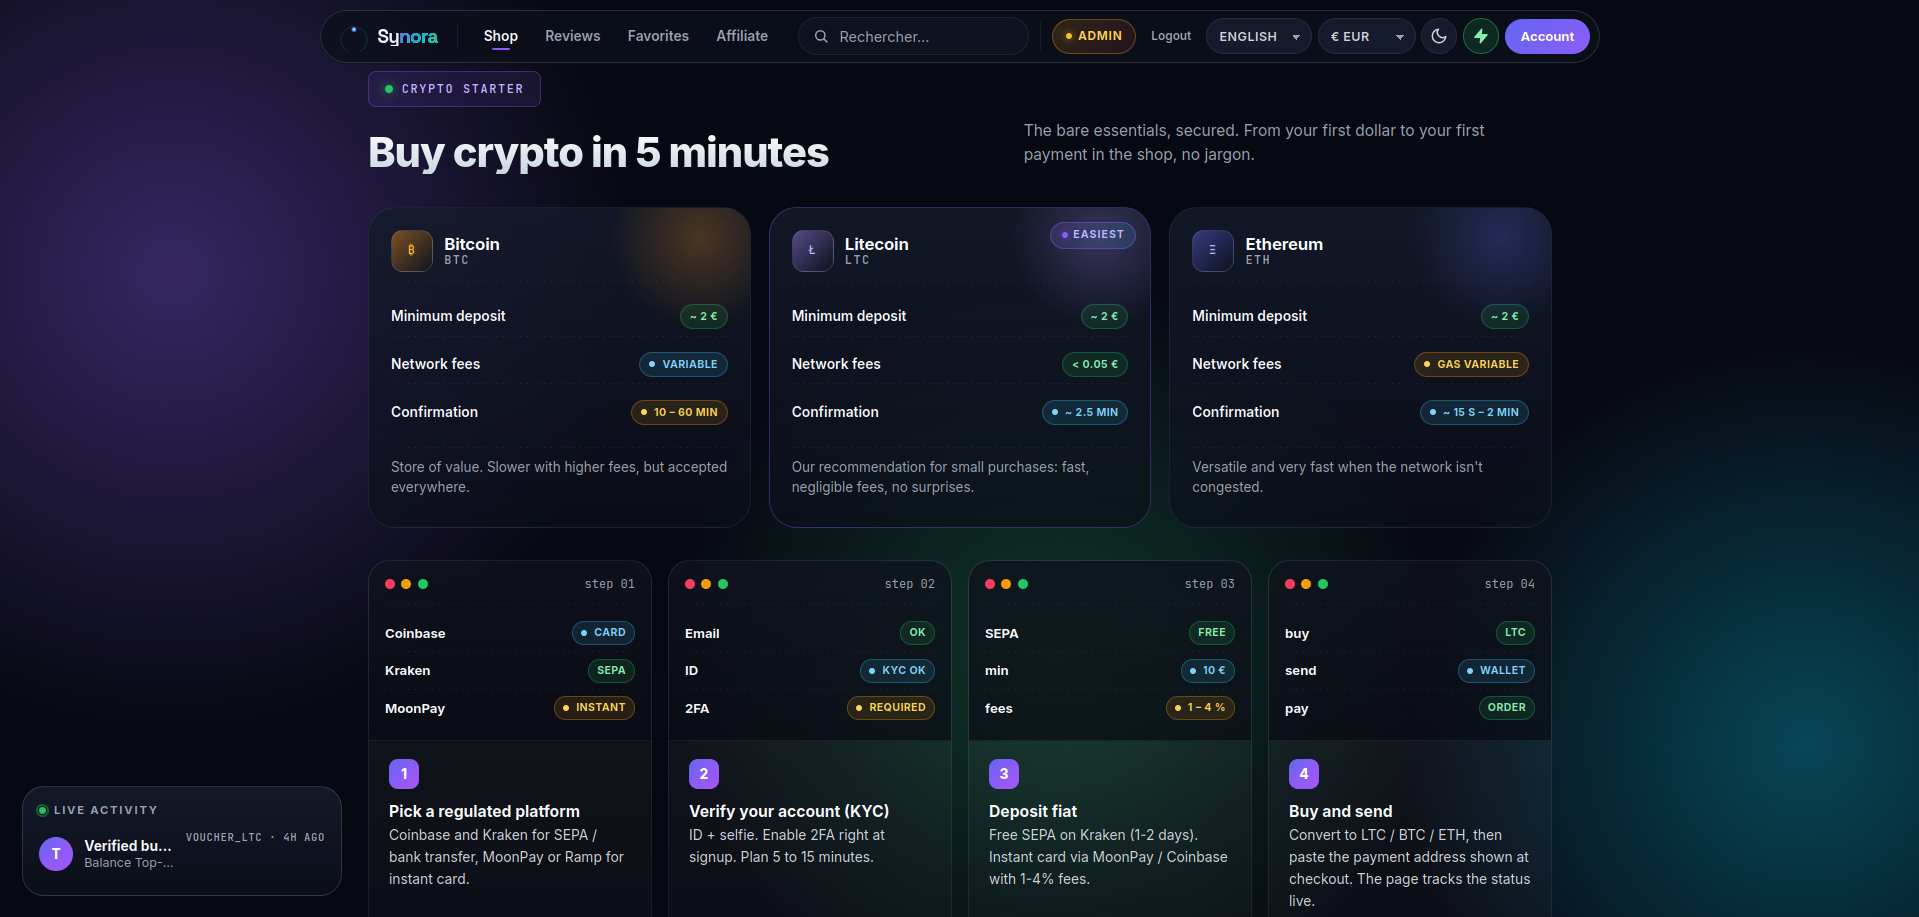Image resolution: width=1919 pixels, height=917 pixels.
Task: Go to the Reviews tab
Action: tap(573, 36)
